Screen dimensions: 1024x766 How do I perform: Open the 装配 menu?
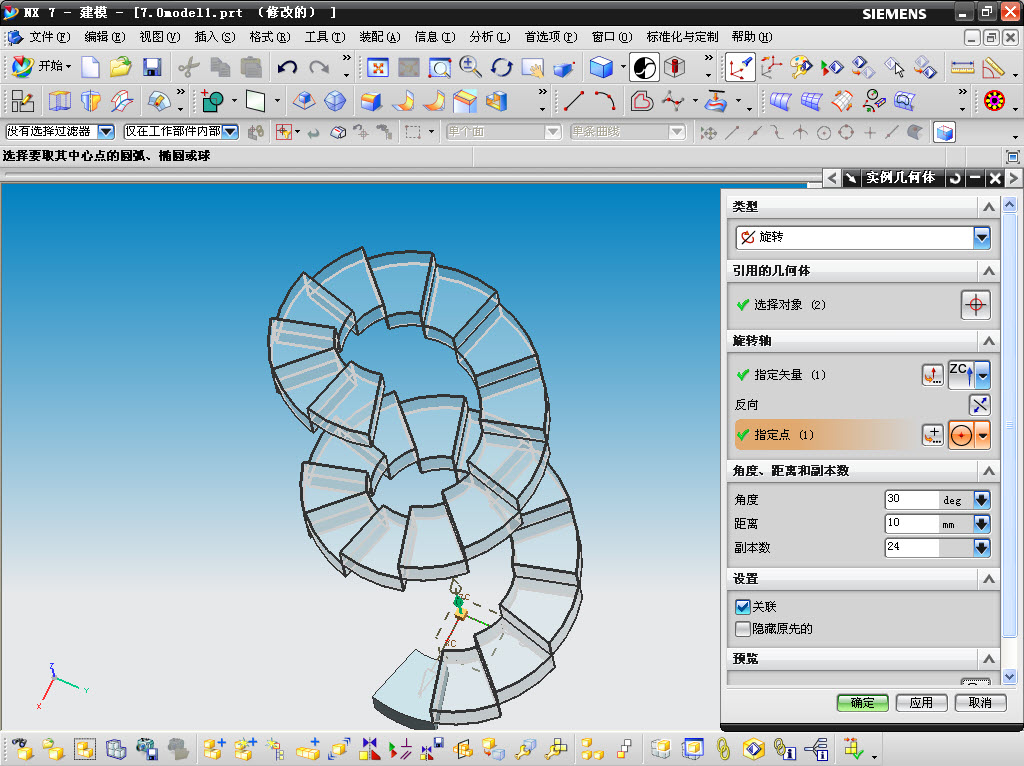379,37
